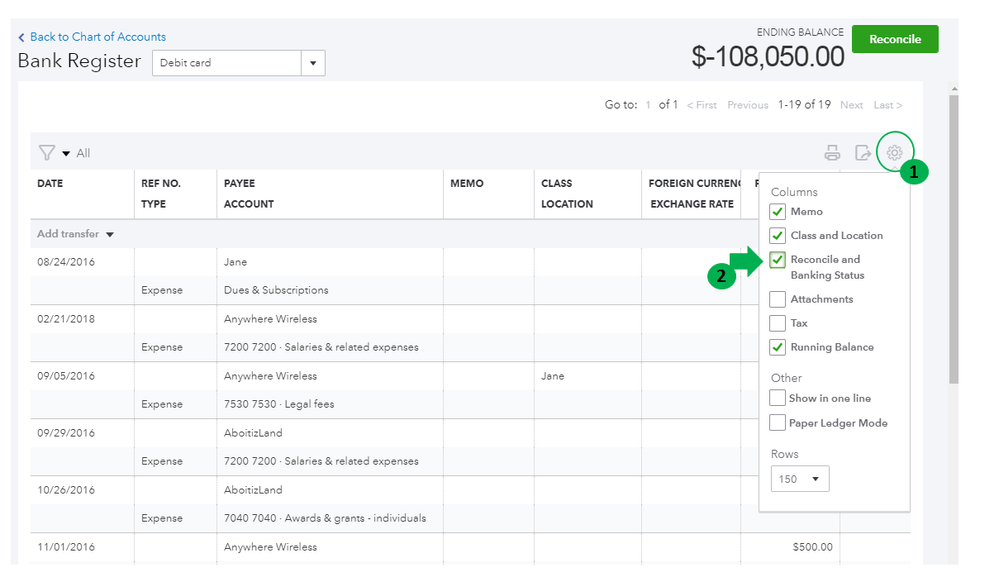999x583 pixels.
Task: Open the Debit card account dropdown
Action: 314,63
